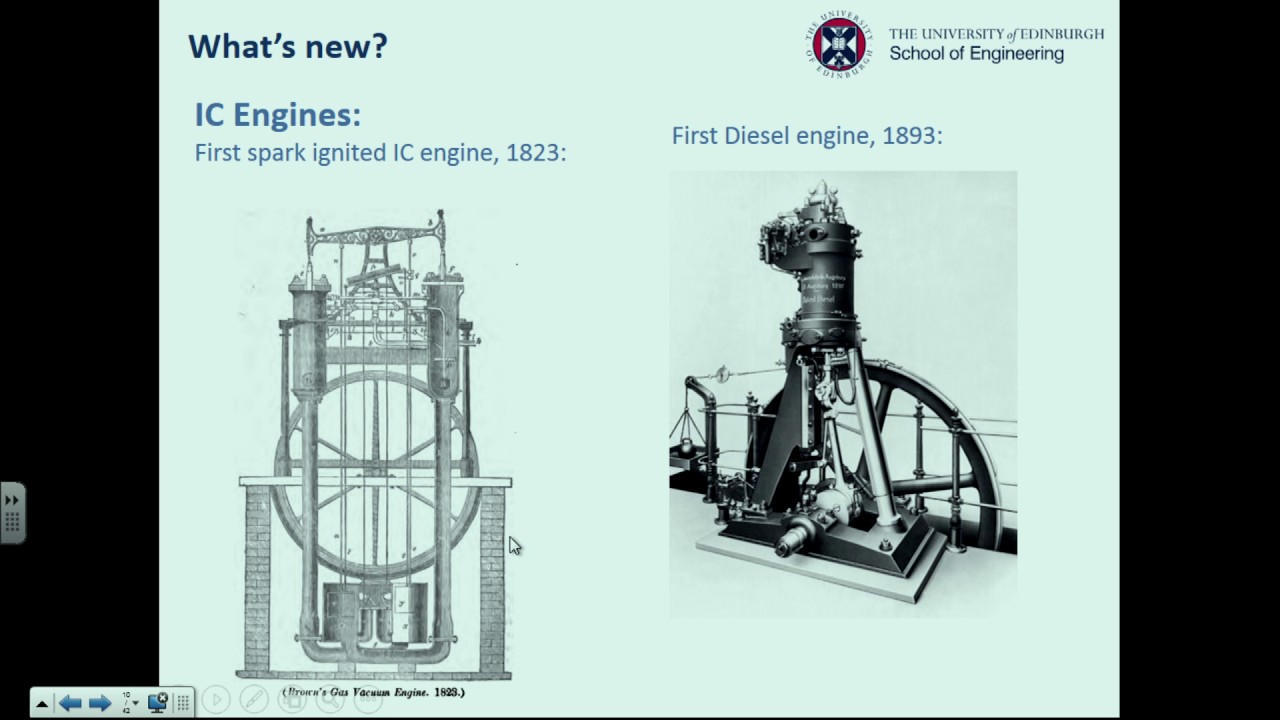The width and height of the screenshot is (1280, 720).
Task: Click the Brown's Gas Vacuum Engine caption
Action: (x=374, y=691)
